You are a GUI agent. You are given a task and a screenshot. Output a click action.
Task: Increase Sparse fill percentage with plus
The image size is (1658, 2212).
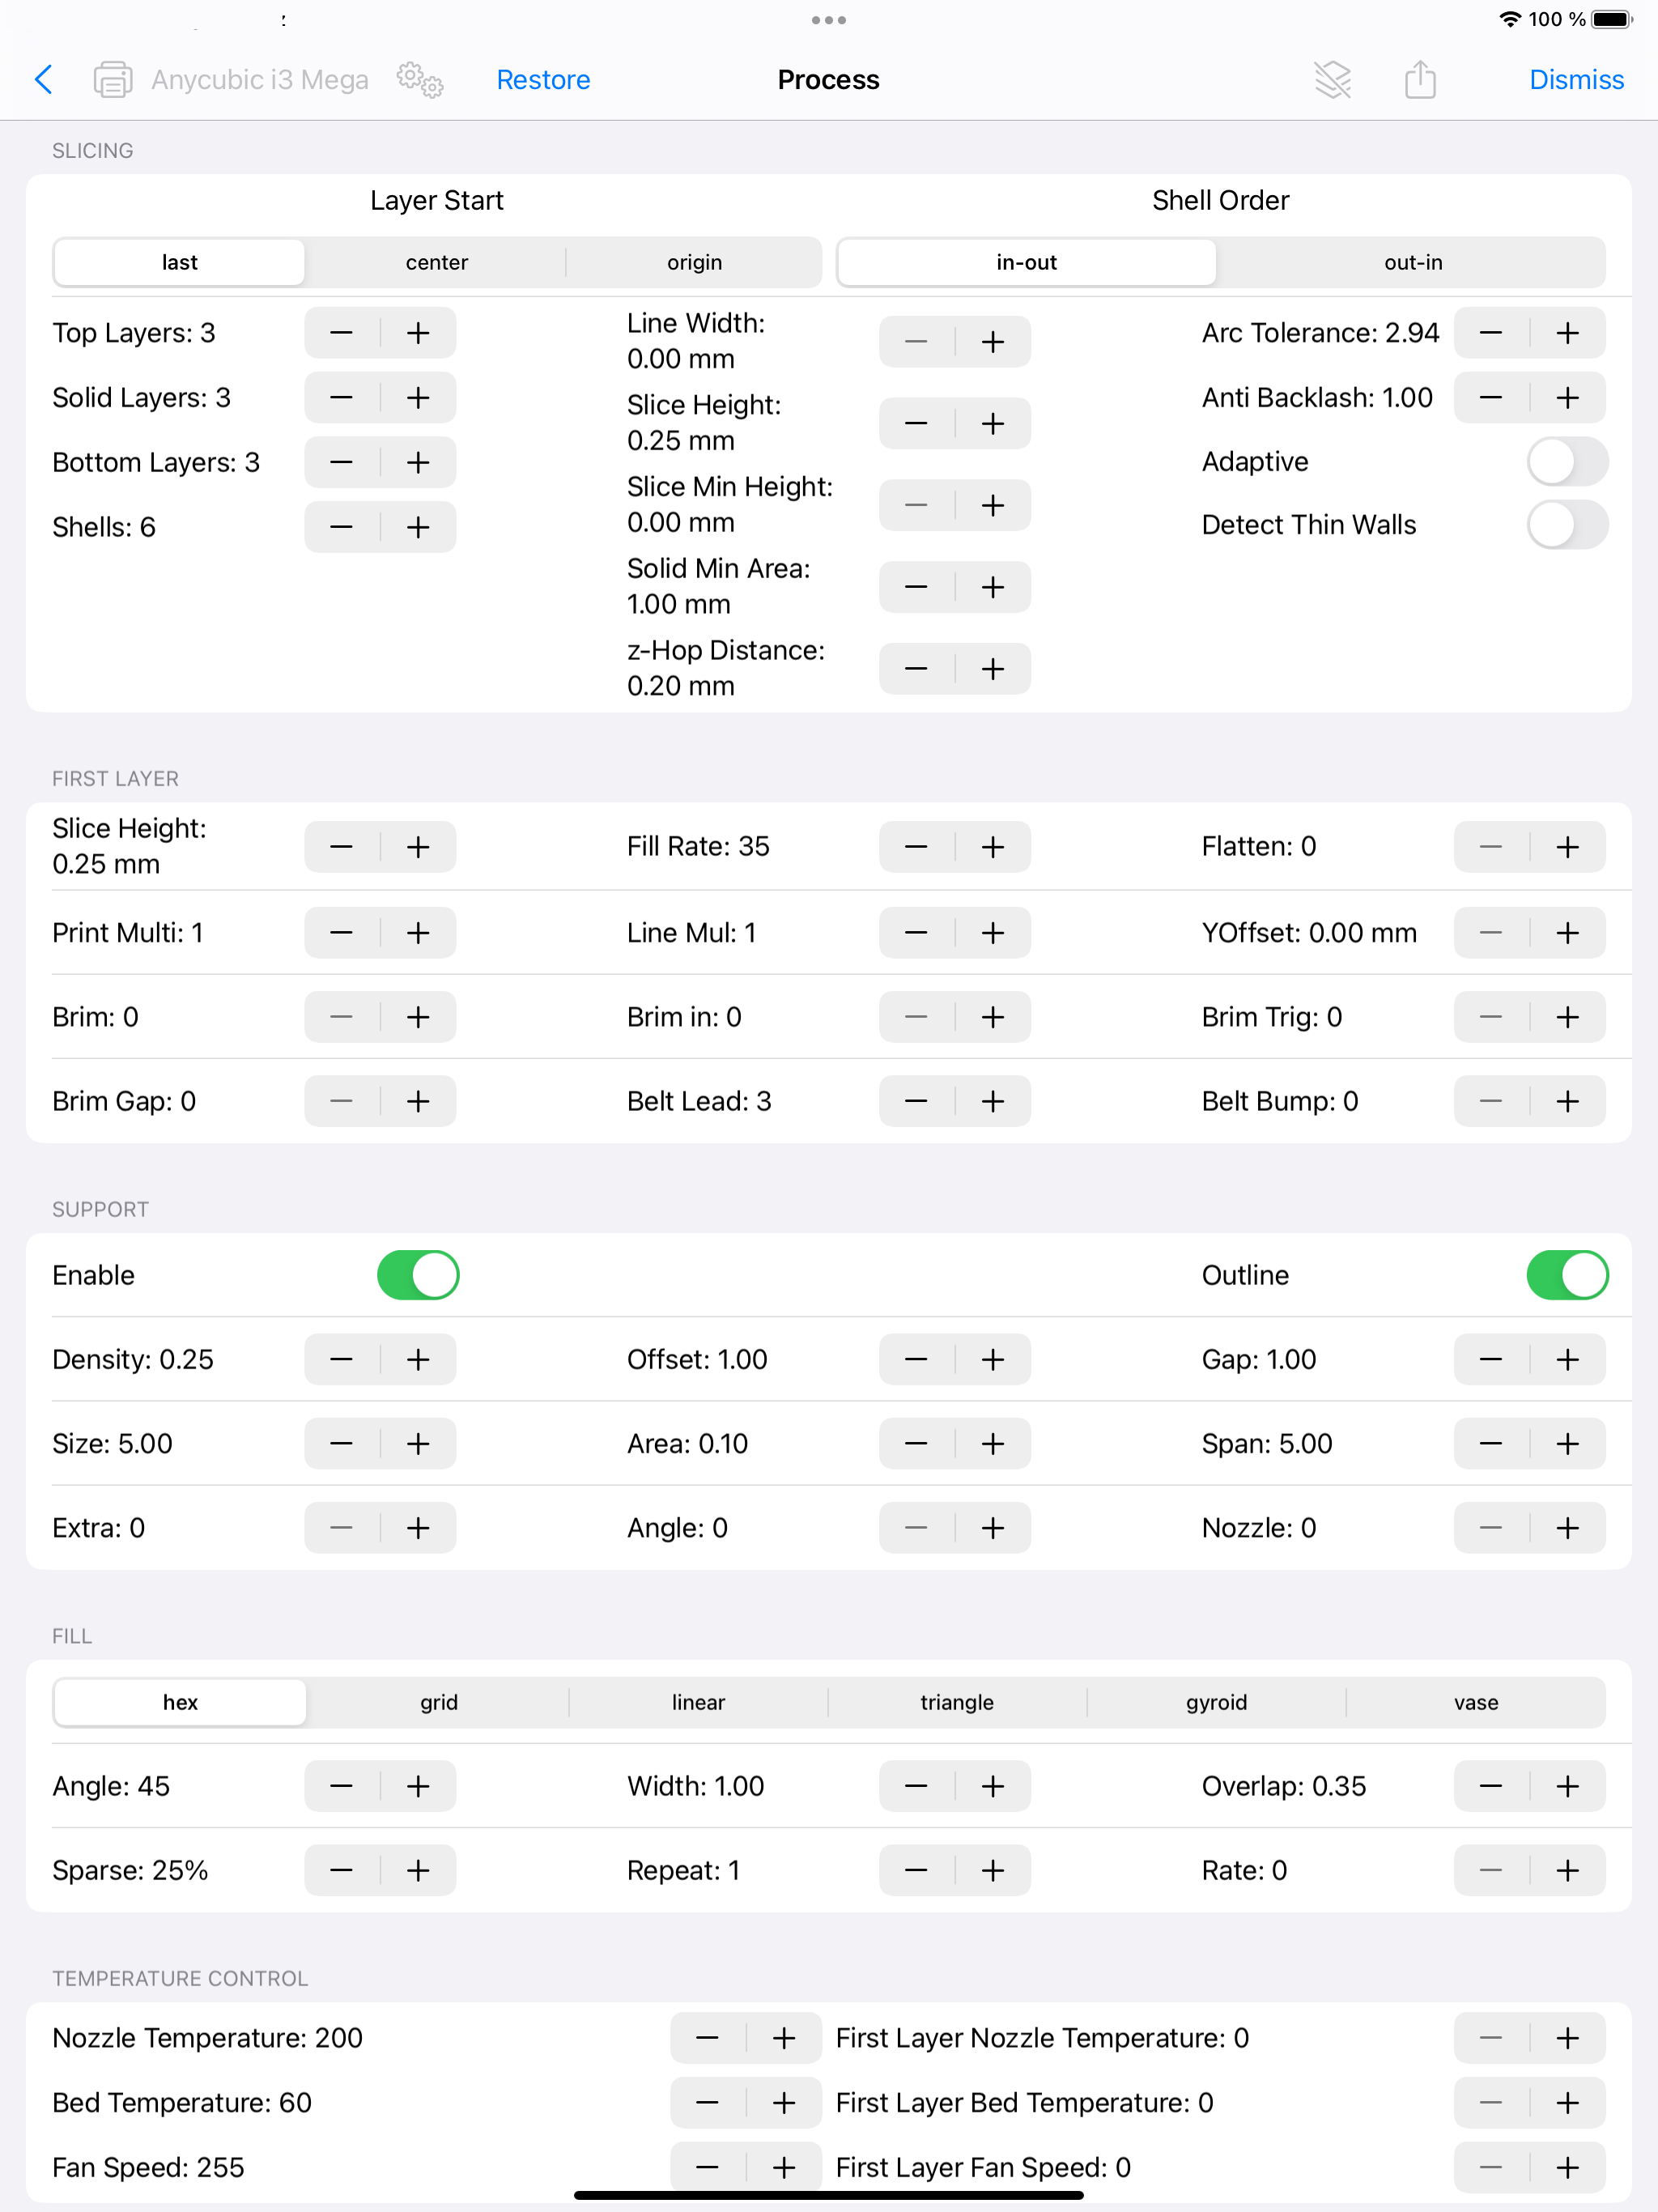[418, 1870]
